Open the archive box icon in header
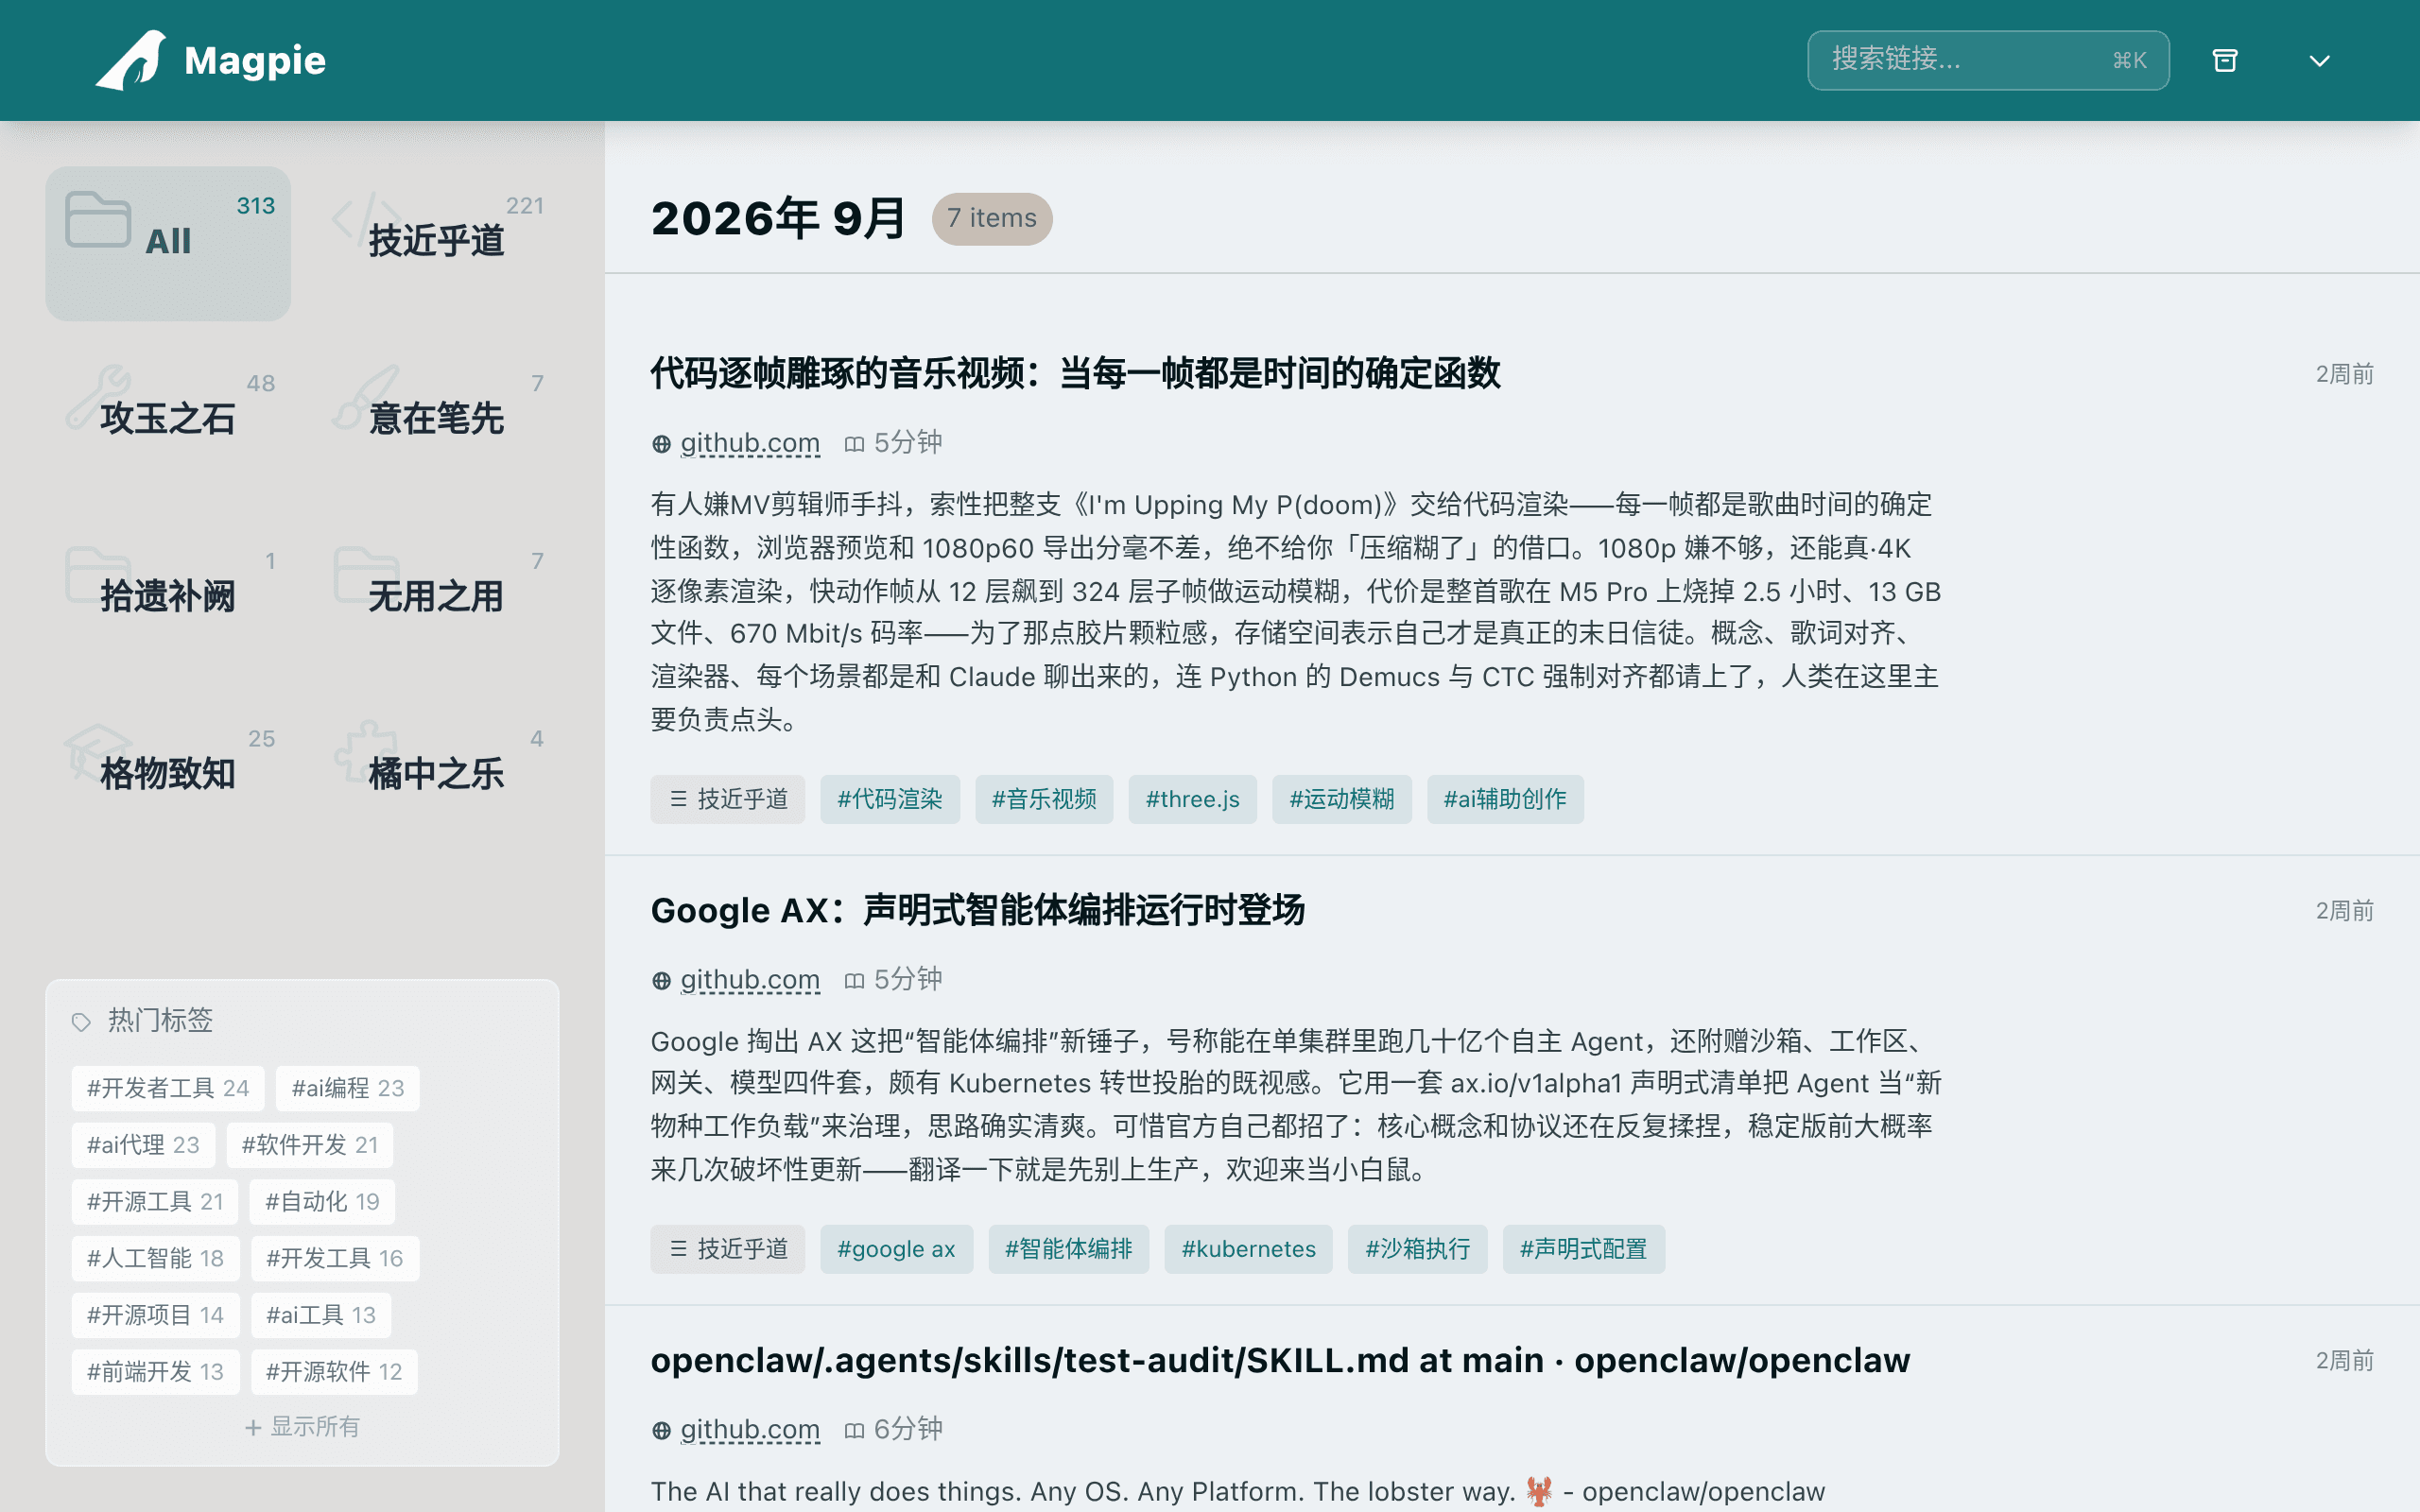Image resolution: width=2420 pixels, height=1512 pixels. coord(2224,60)
